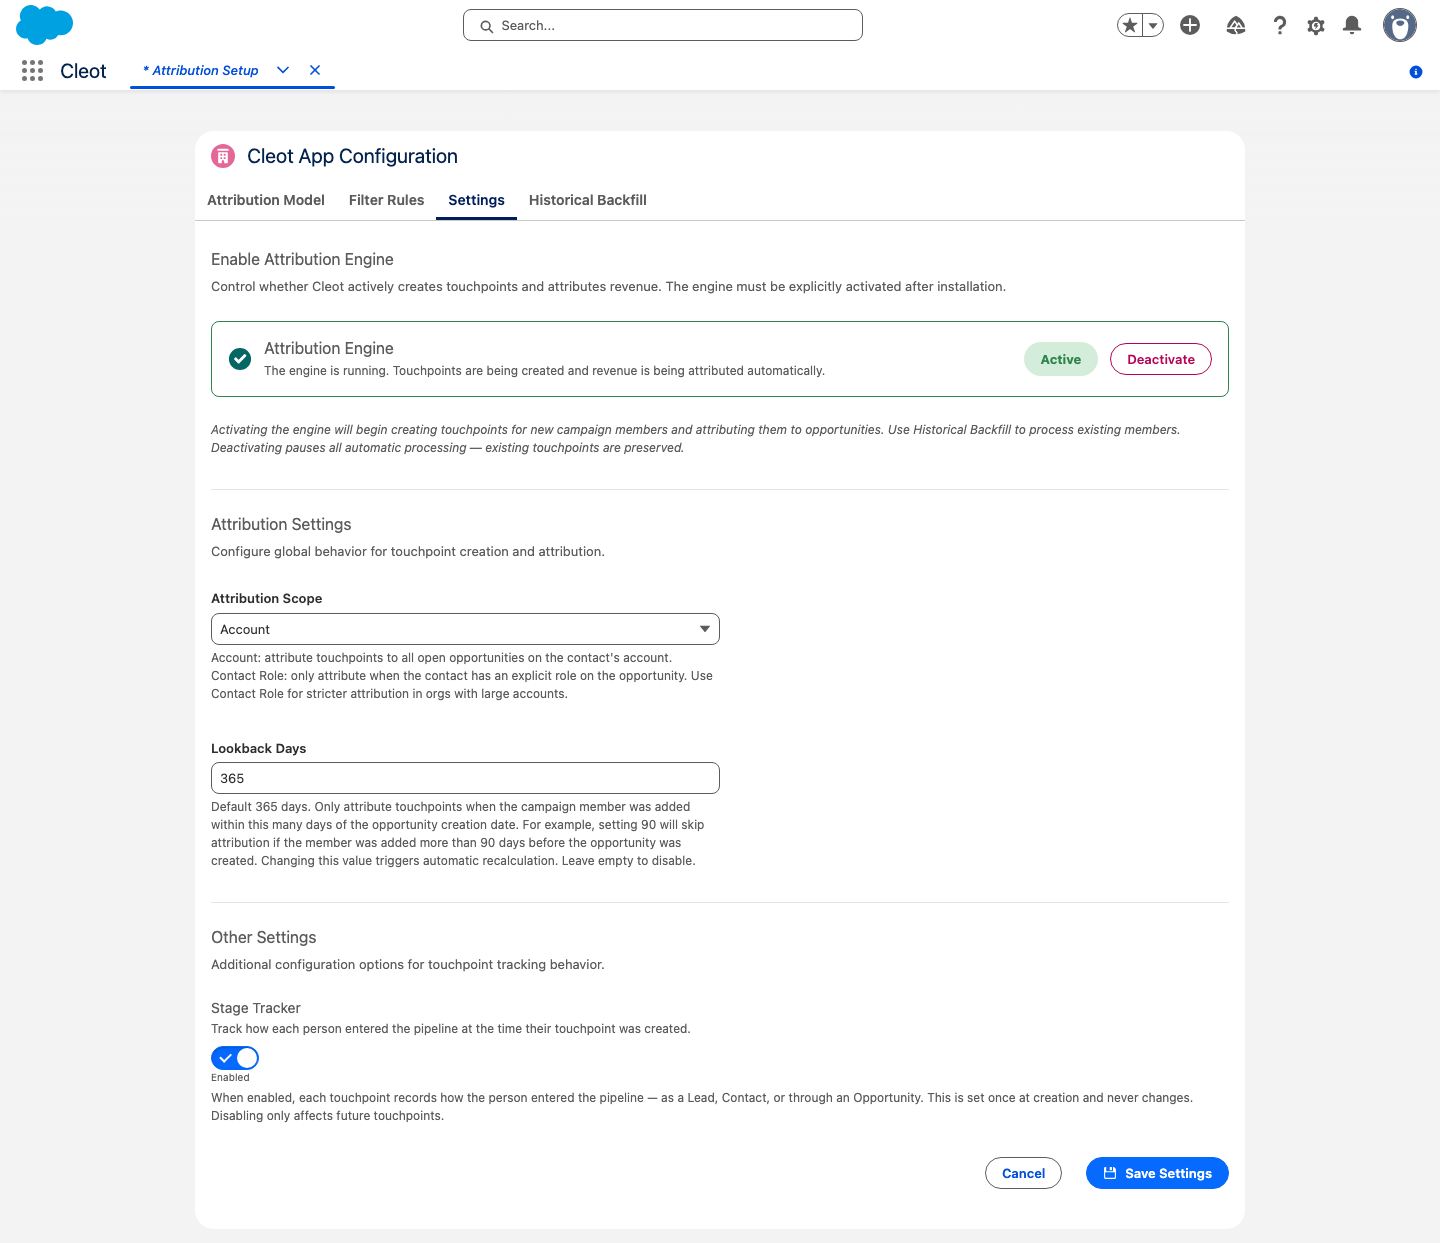Click Save Settings button

[x=1157, y=1173]
